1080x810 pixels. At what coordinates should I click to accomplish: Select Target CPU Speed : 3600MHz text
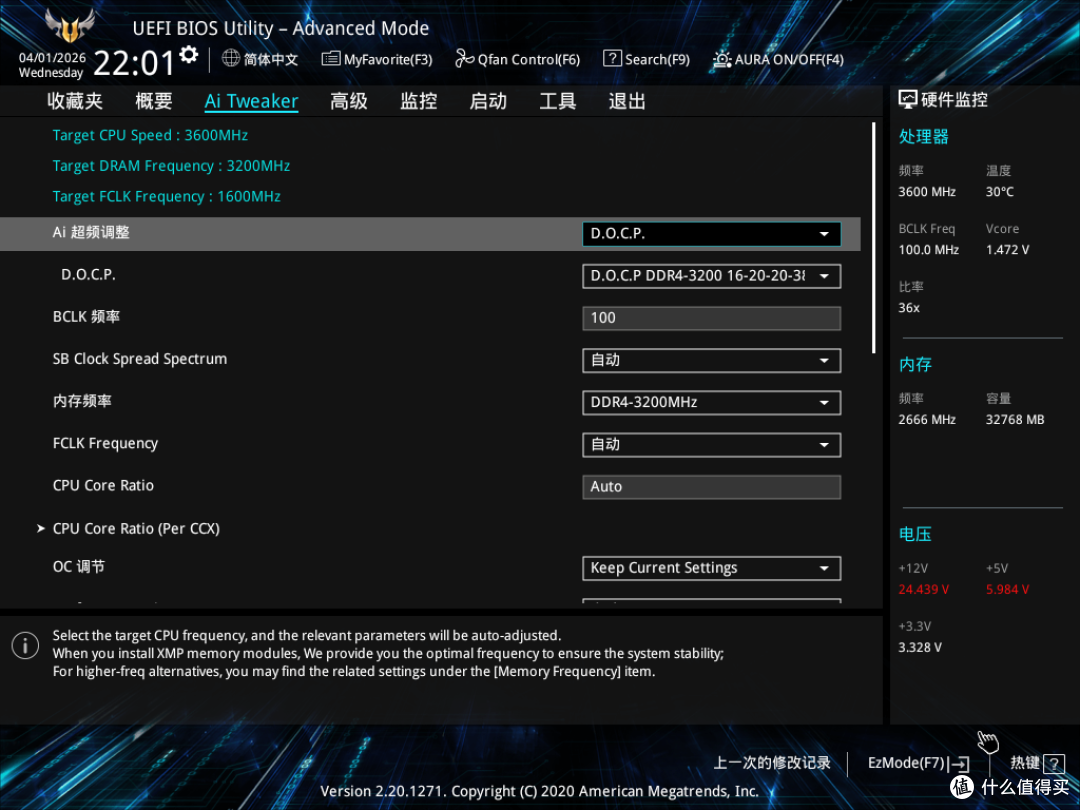pos(150,135)
